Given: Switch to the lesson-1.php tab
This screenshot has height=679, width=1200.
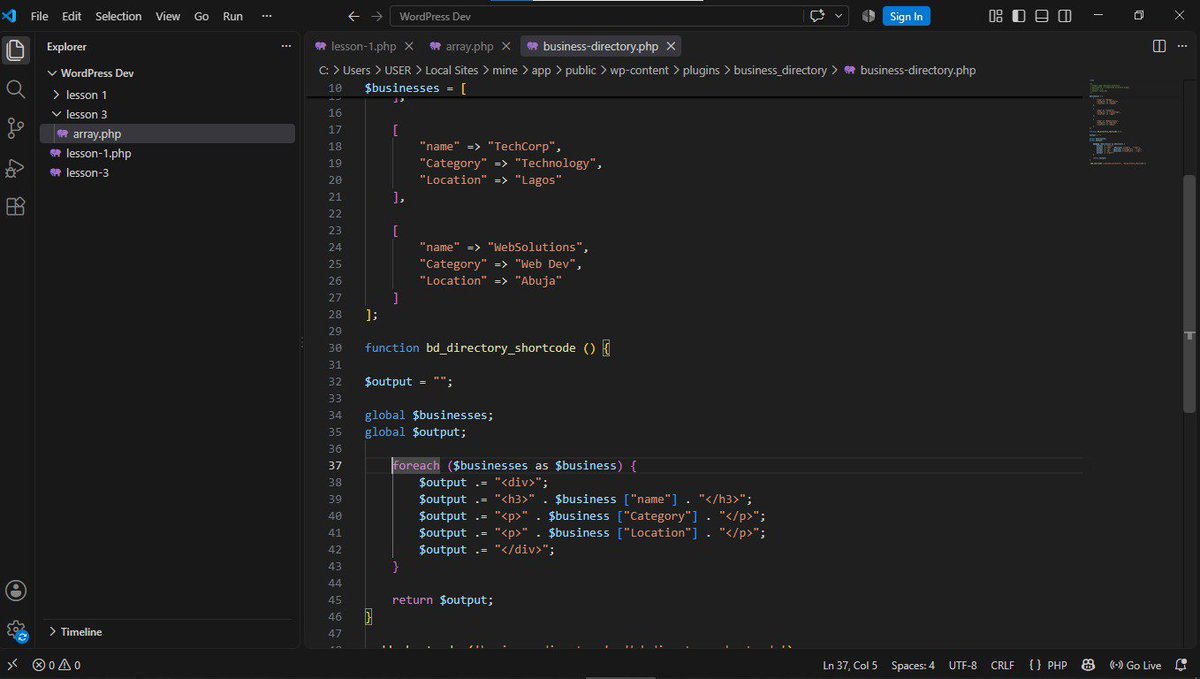Looking at the screenshot, I should (x=364, y=46).
